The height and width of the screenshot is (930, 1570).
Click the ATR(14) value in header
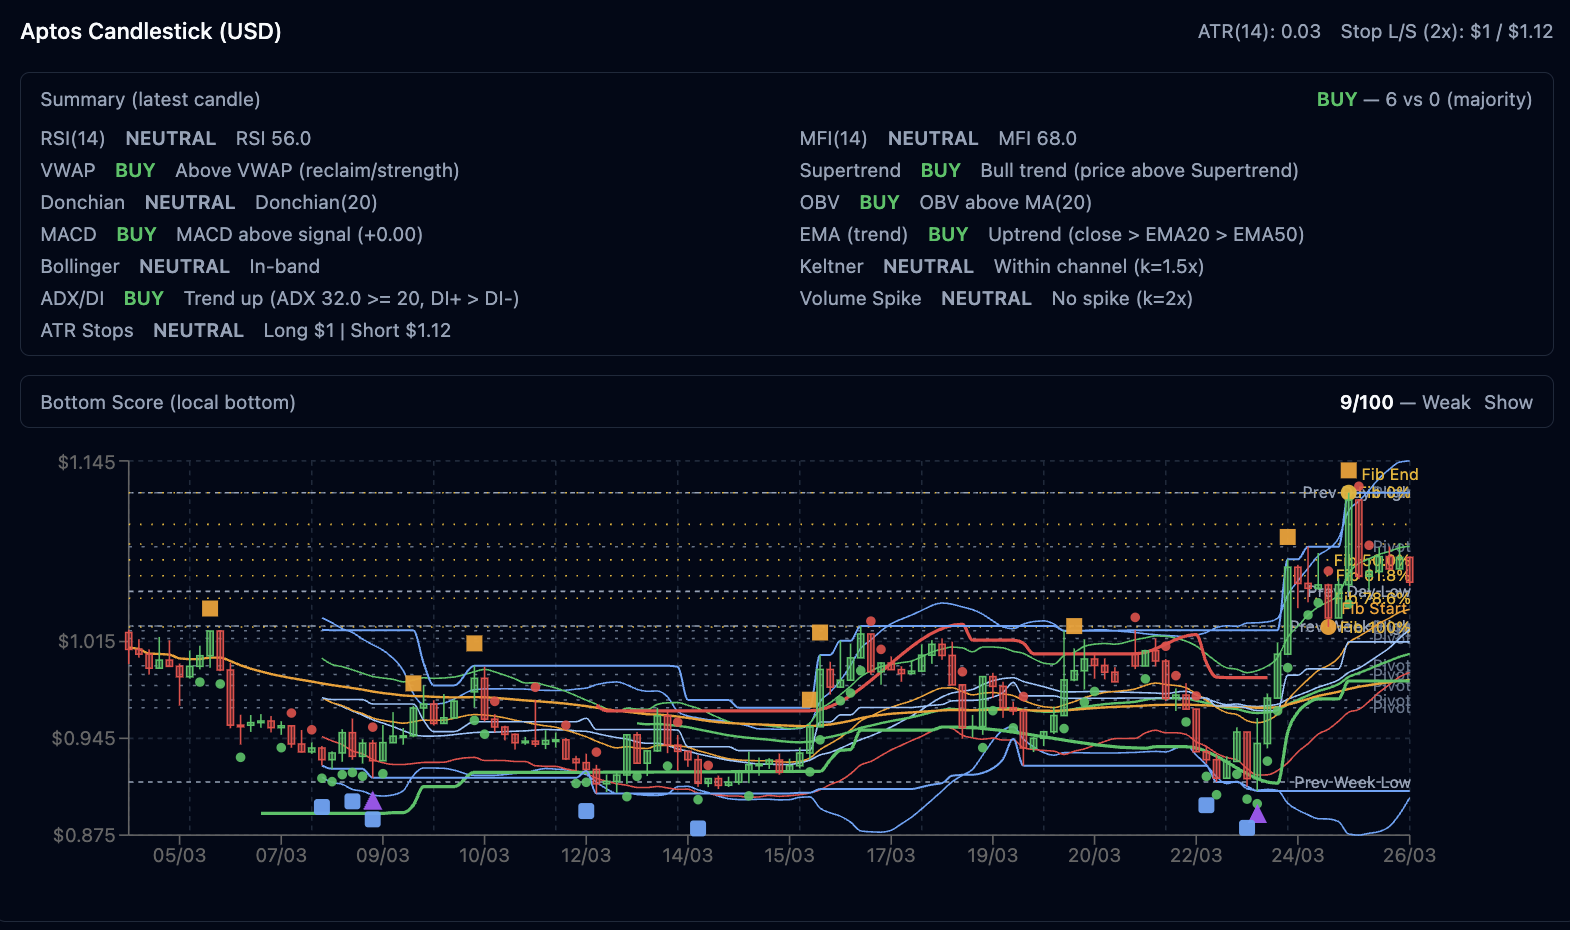tap(1258, 32)
